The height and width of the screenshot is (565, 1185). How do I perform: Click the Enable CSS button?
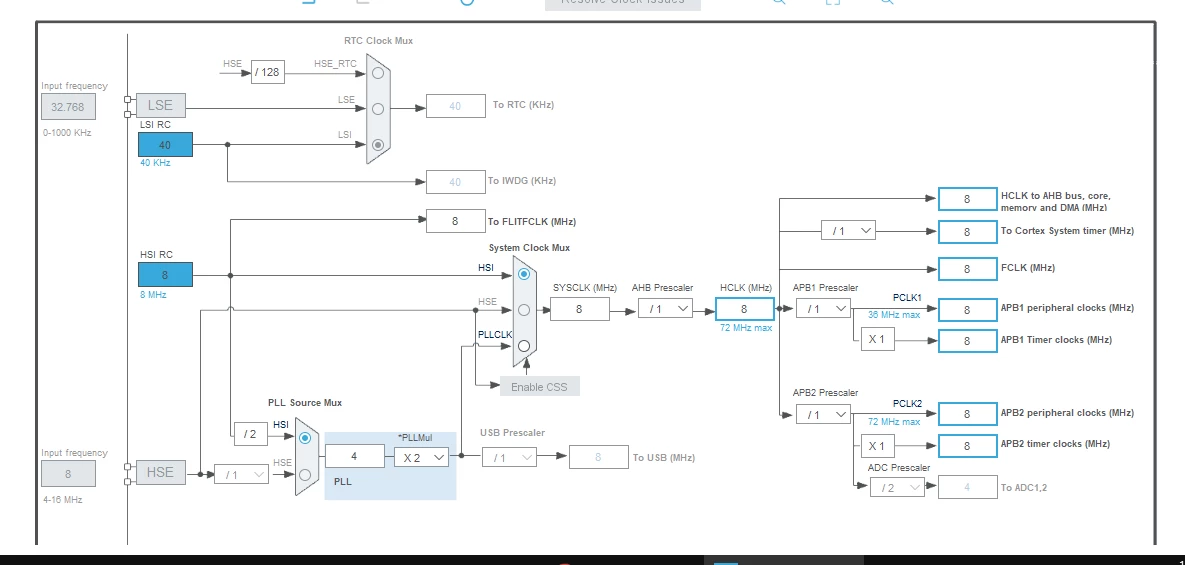[540, 387]
